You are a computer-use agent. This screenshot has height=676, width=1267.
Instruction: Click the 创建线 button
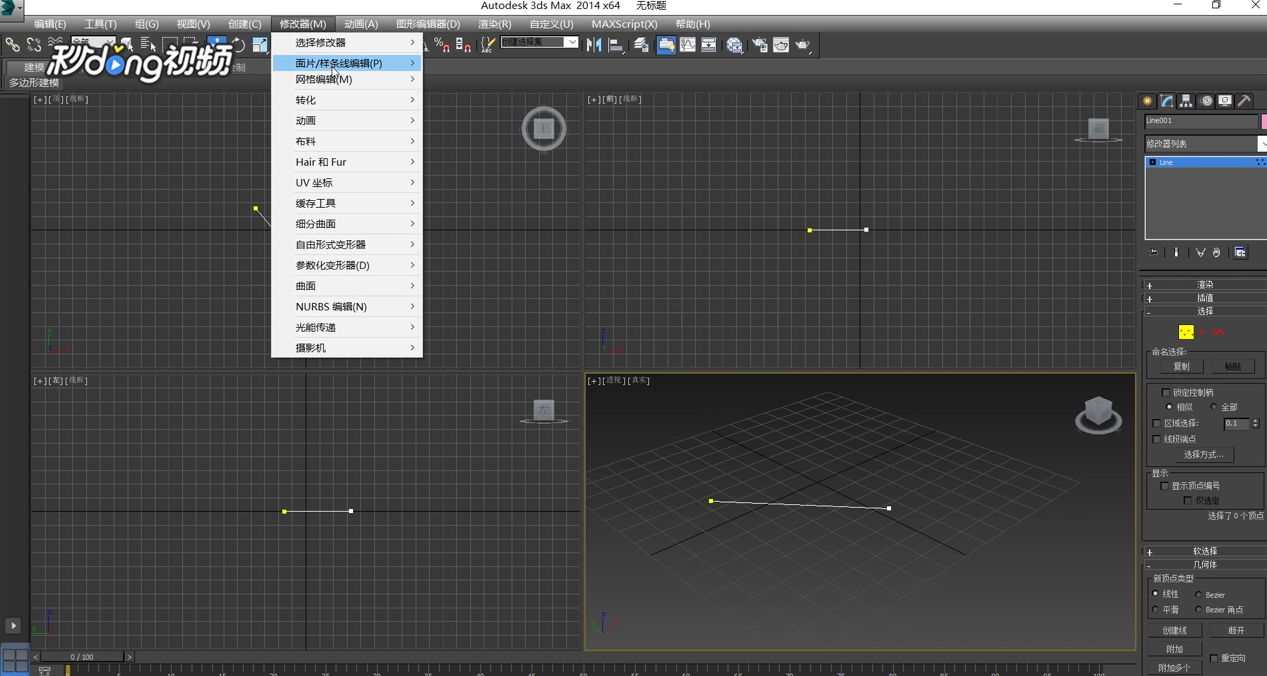click(x=1174, y=631)
